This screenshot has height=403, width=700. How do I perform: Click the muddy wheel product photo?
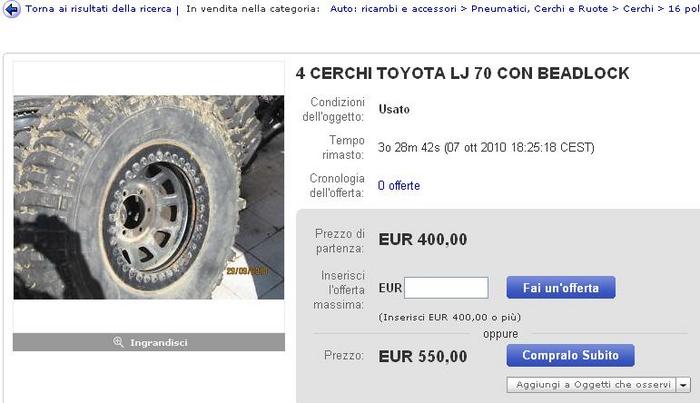tap(149, 197)
